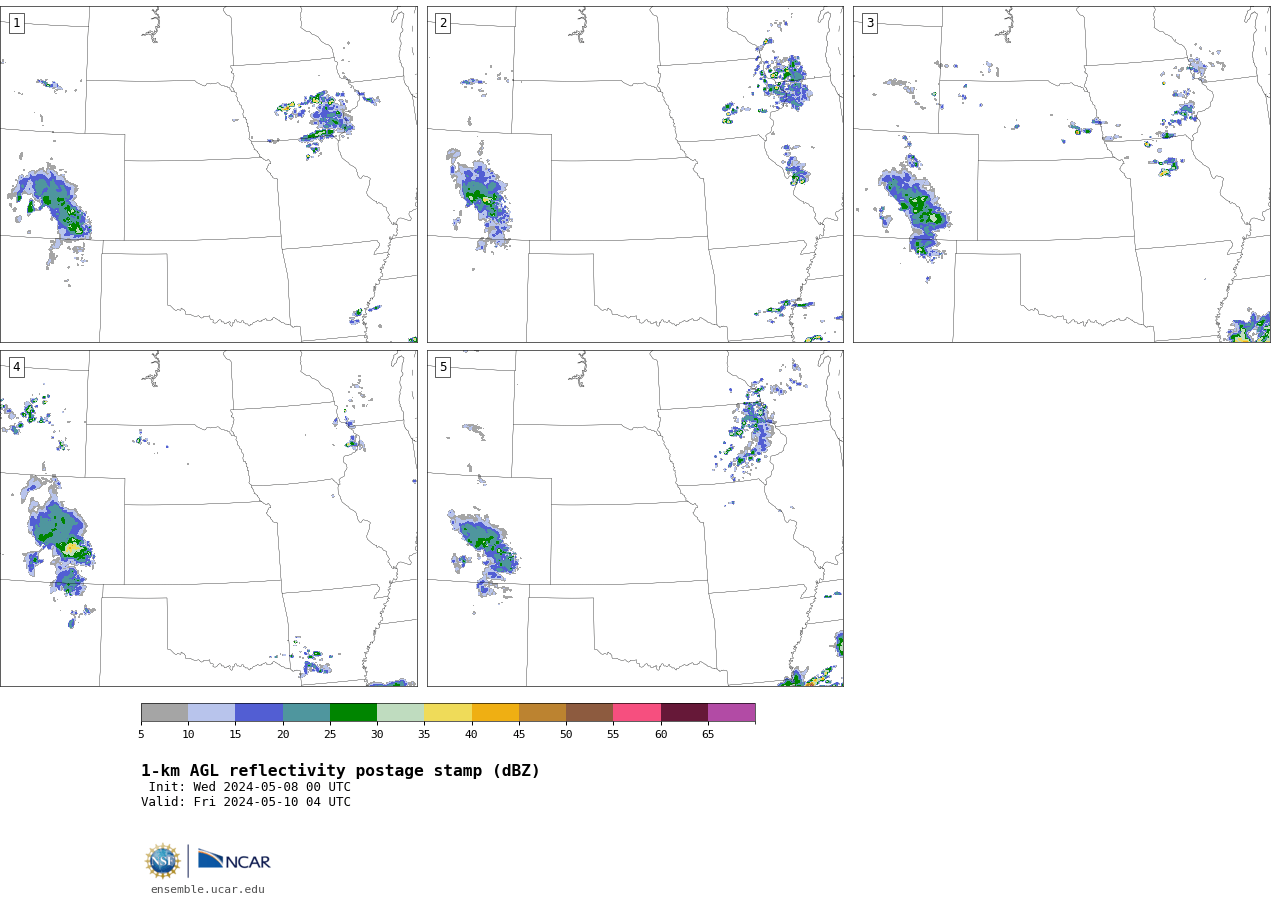The height and width of the screenshot is (901, 1280).
Task: Select the purple 65+ dBZ swatch
Action: 732,712
